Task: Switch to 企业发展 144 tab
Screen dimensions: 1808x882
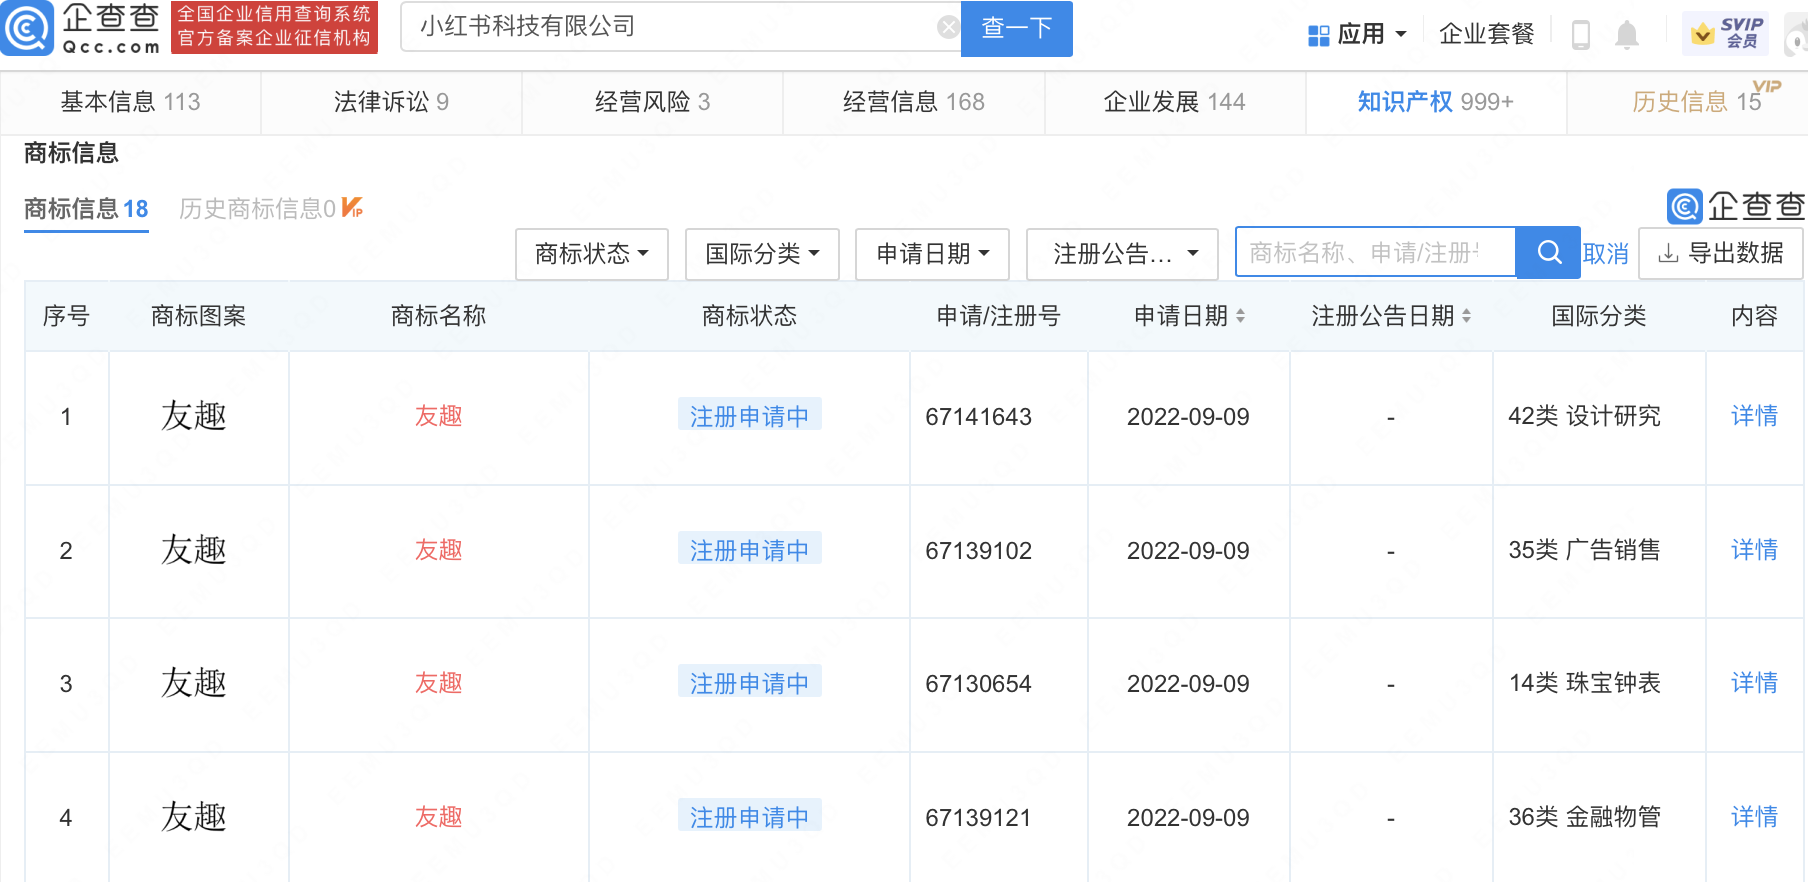Action: click(1174, 102)
